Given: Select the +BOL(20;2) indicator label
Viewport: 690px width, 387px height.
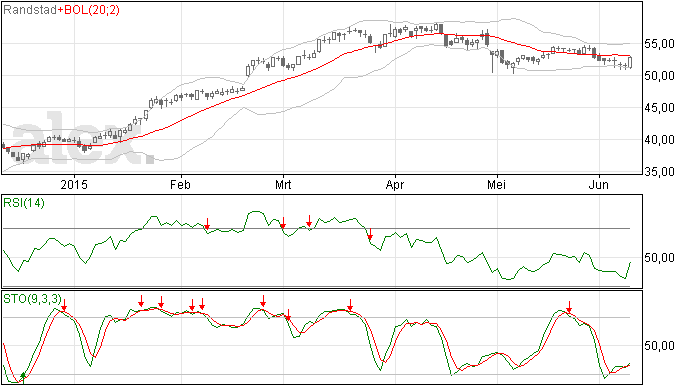Looking at the screenshot, I should click(88, 10).
